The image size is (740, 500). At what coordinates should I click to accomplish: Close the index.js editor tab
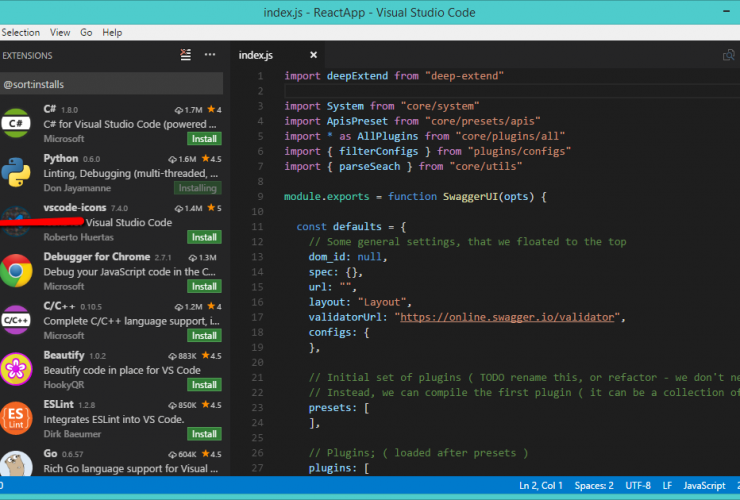(314, 55)
